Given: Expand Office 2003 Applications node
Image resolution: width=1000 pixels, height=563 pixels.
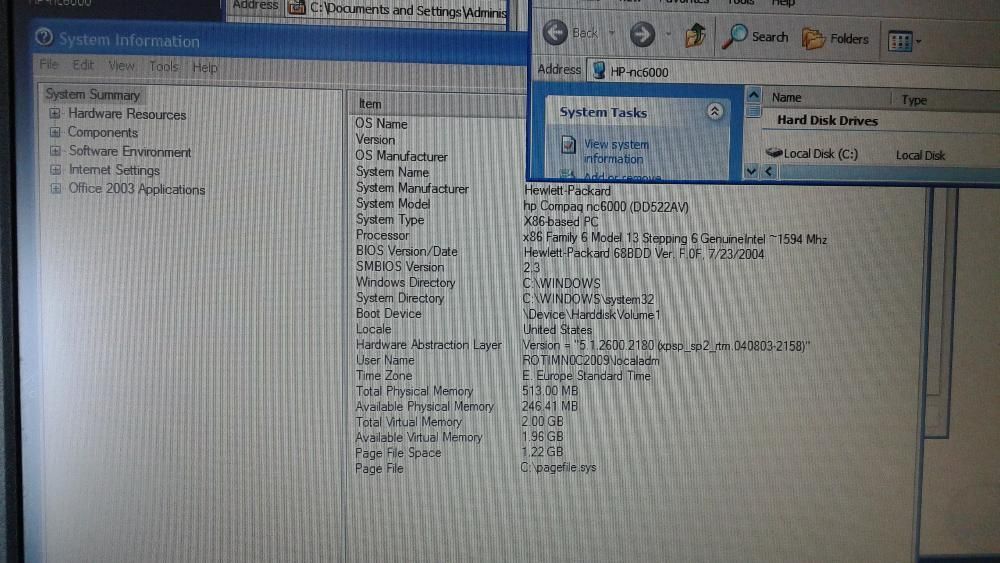Looking at the screenshot, I should (x=56, y=188).
